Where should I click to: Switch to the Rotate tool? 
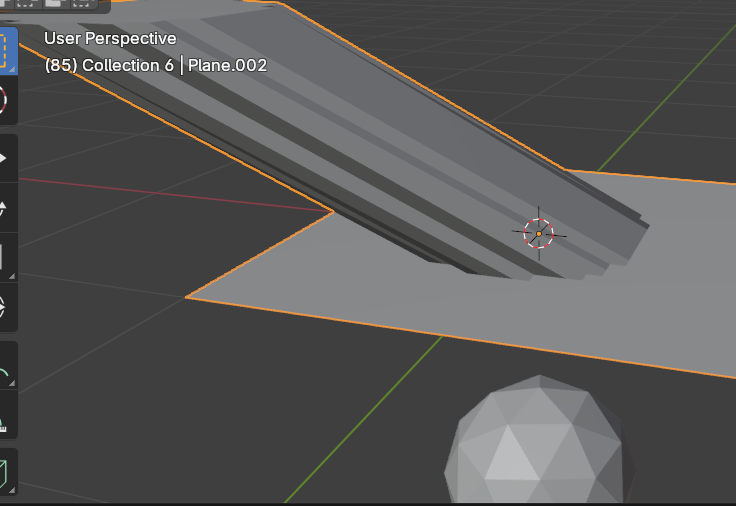coord(7,208)
